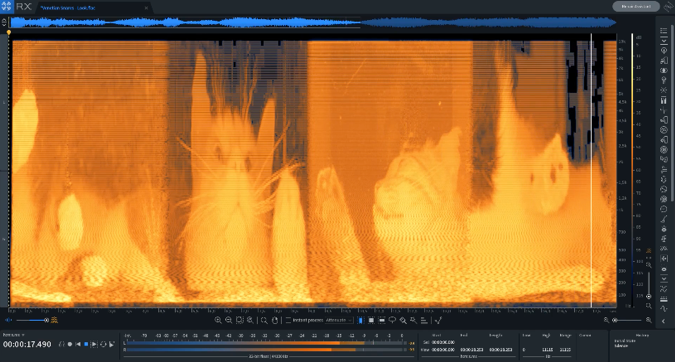Select the time-frequency selection tool
The width and height of the screenshot is (675, 362).
click(371, 320)
